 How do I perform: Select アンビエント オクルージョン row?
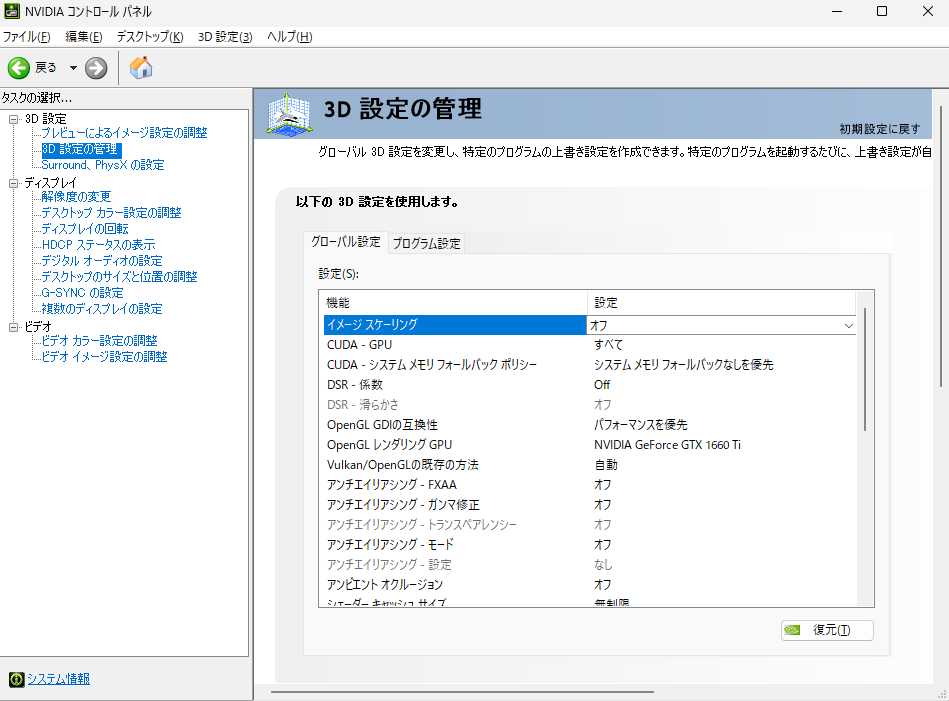[x=590, y=585]
